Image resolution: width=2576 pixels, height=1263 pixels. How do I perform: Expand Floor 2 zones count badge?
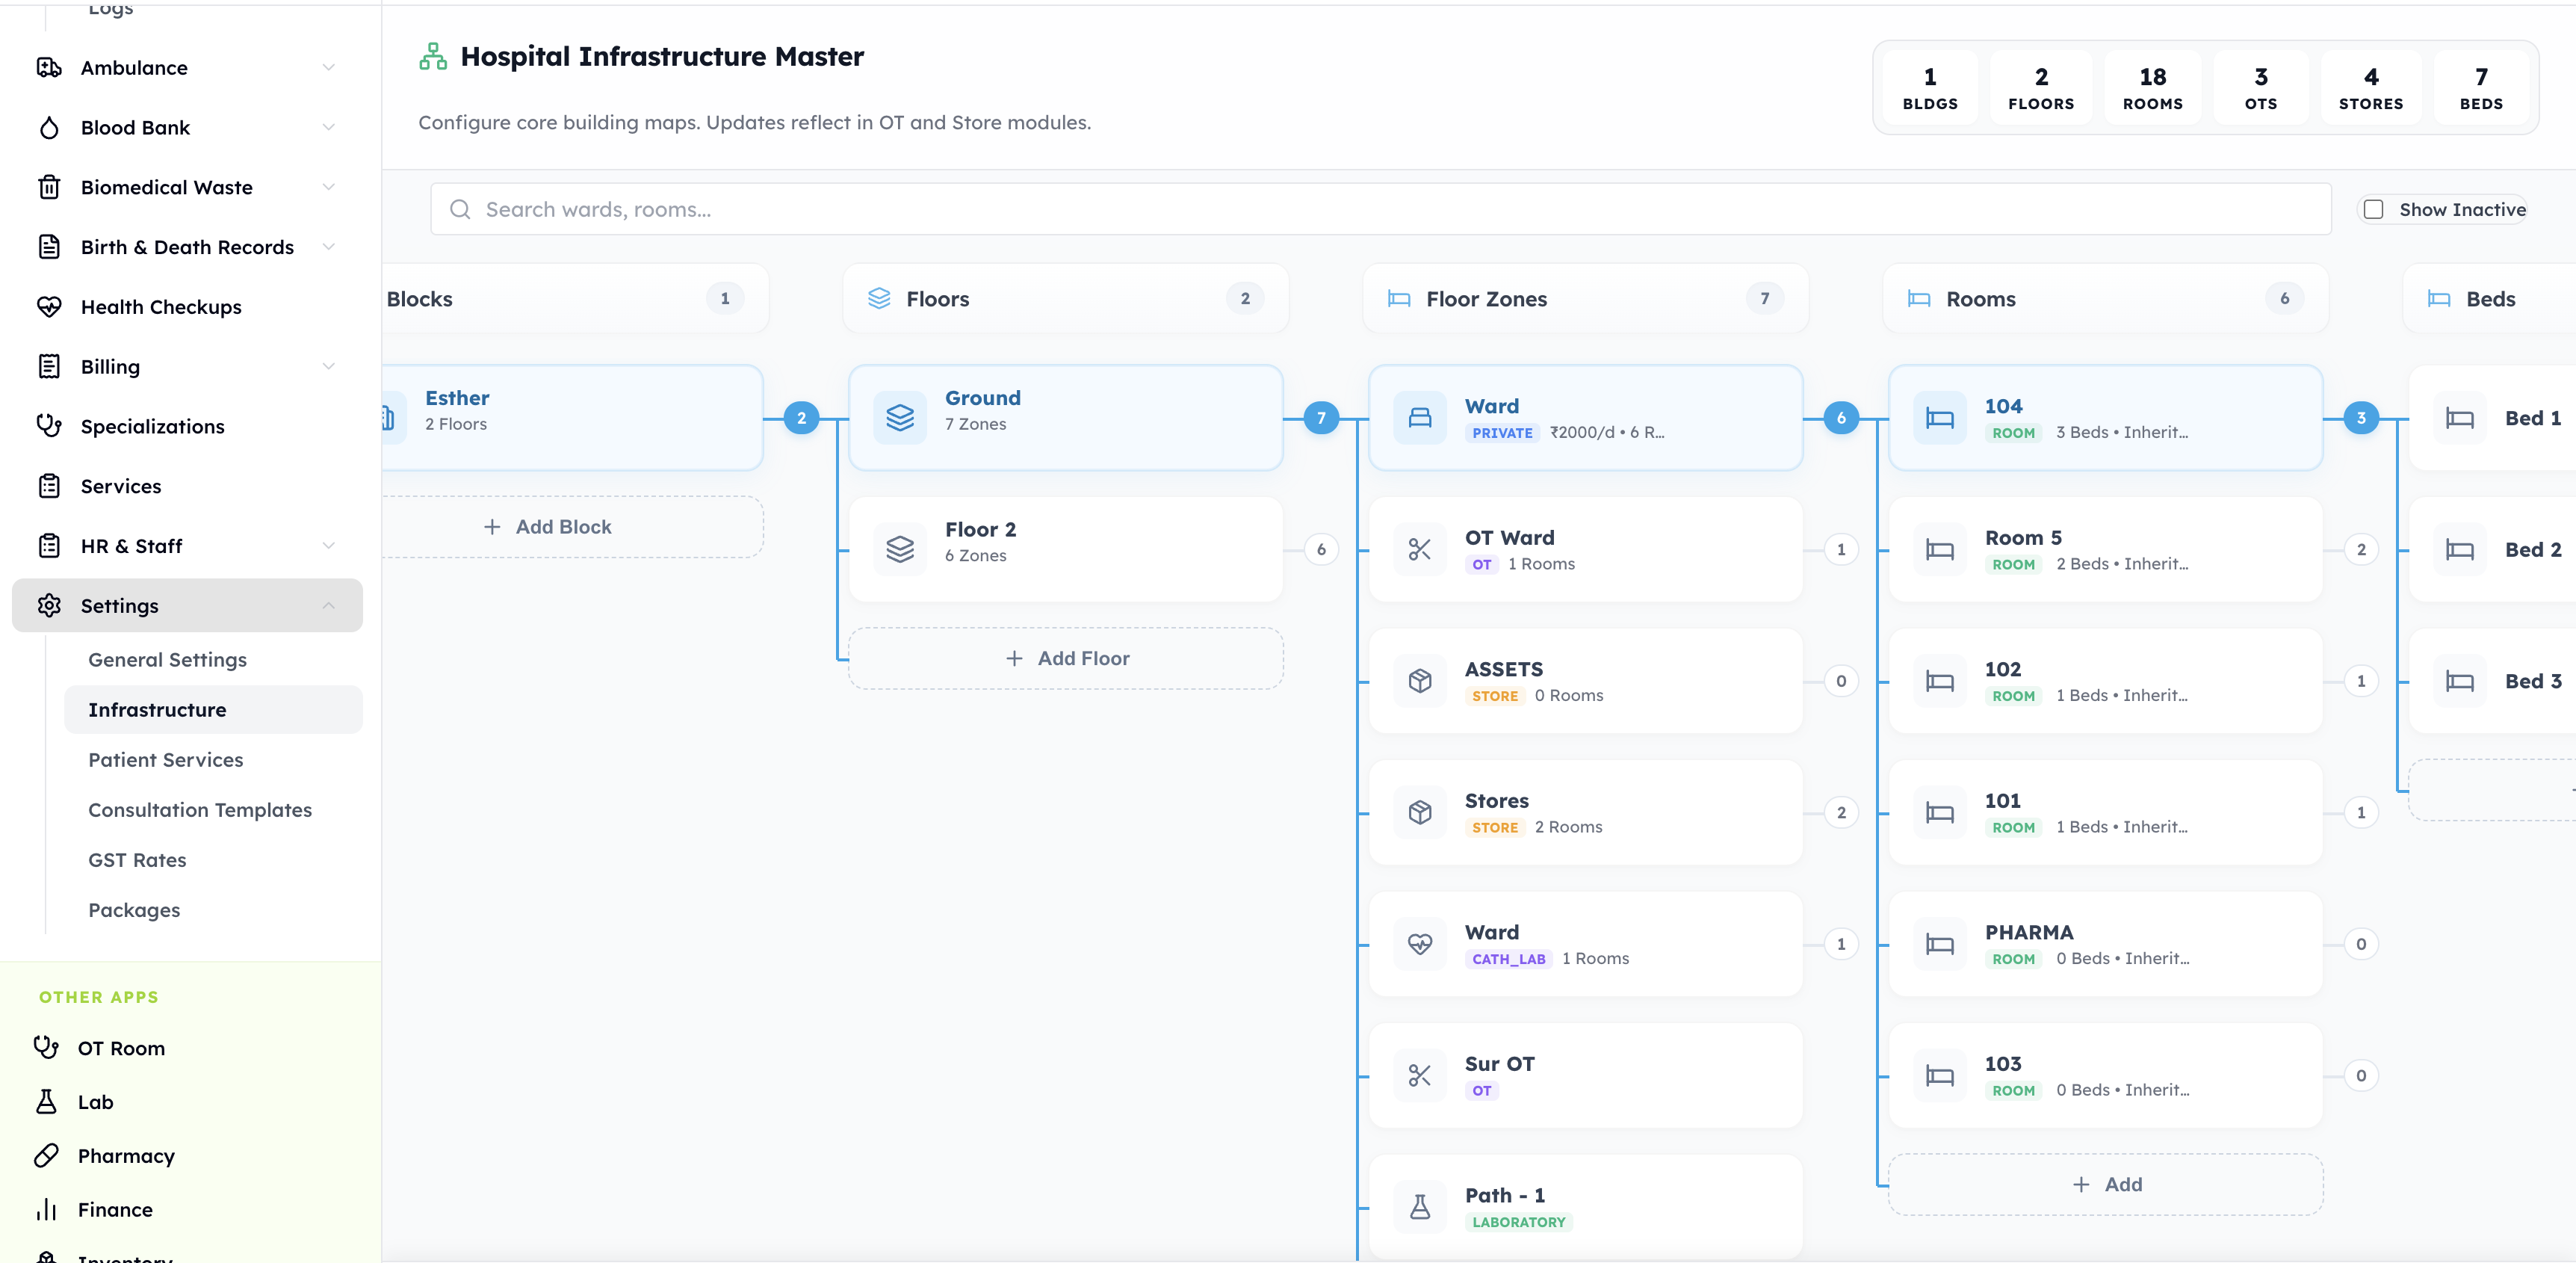pos(1321,549)
